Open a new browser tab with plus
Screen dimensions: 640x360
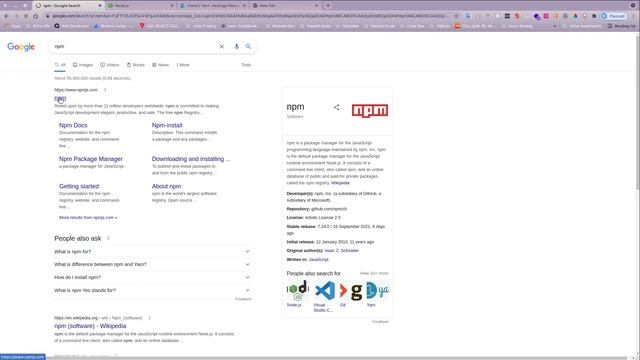[328, 6]
